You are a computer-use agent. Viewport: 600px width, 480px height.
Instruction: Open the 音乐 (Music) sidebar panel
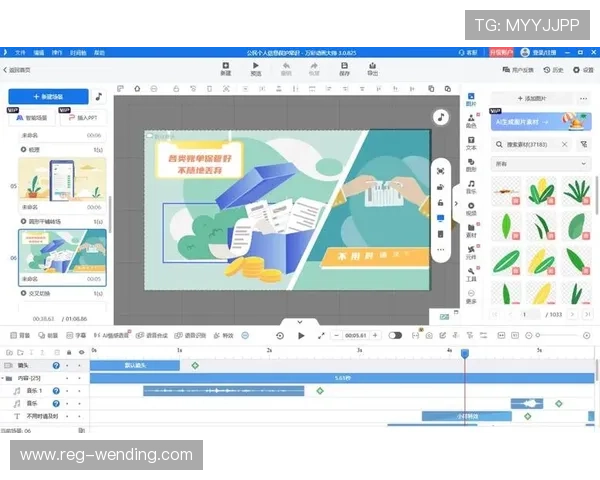(x=471, y=187)
